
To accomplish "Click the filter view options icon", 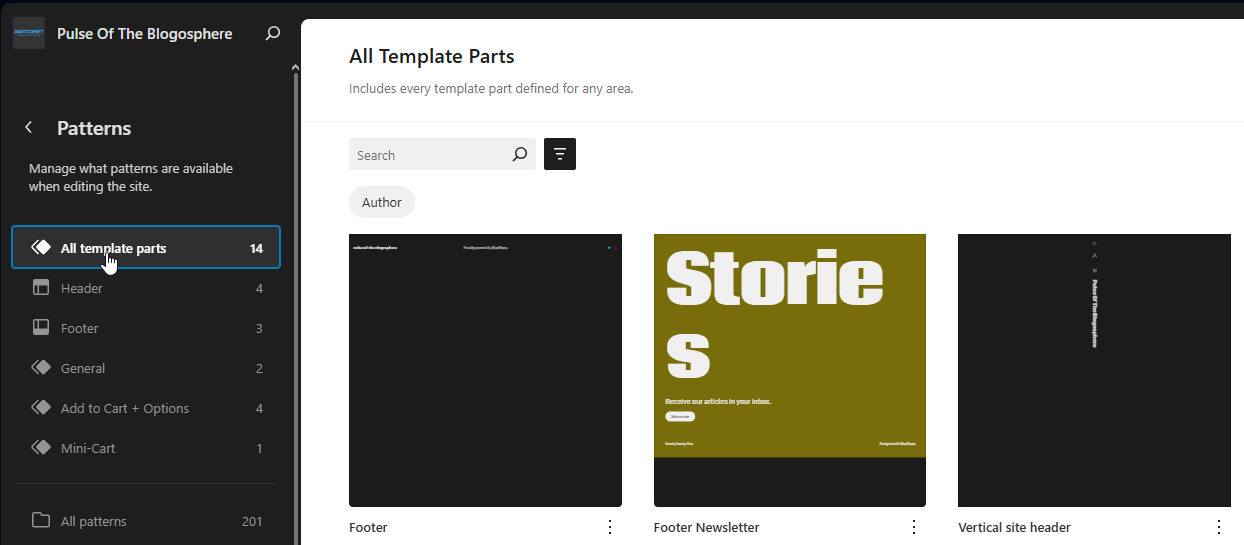I will point(560,154).
